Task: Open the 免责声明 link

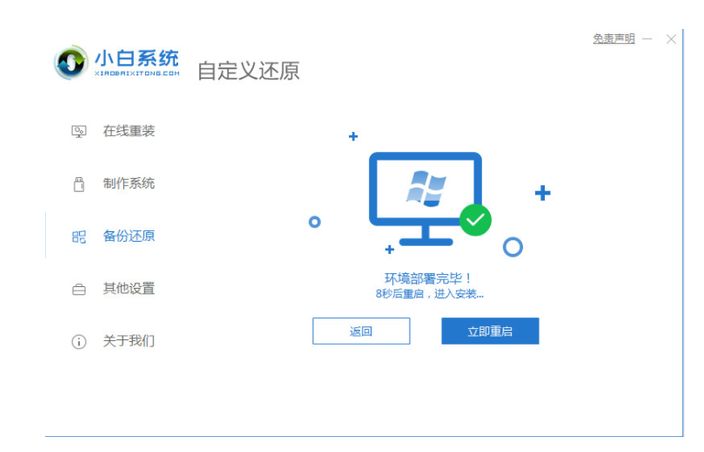Action: tap(614, 39)
